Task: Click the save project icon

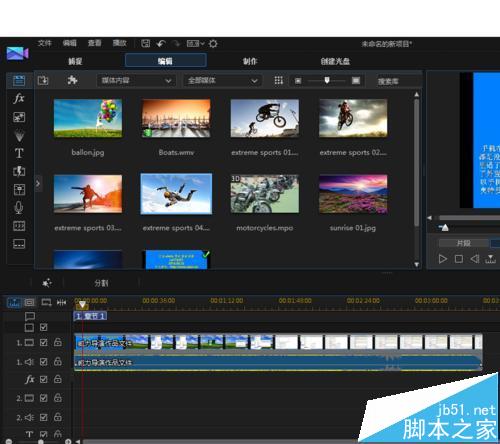Action: (x=145, y=43)
